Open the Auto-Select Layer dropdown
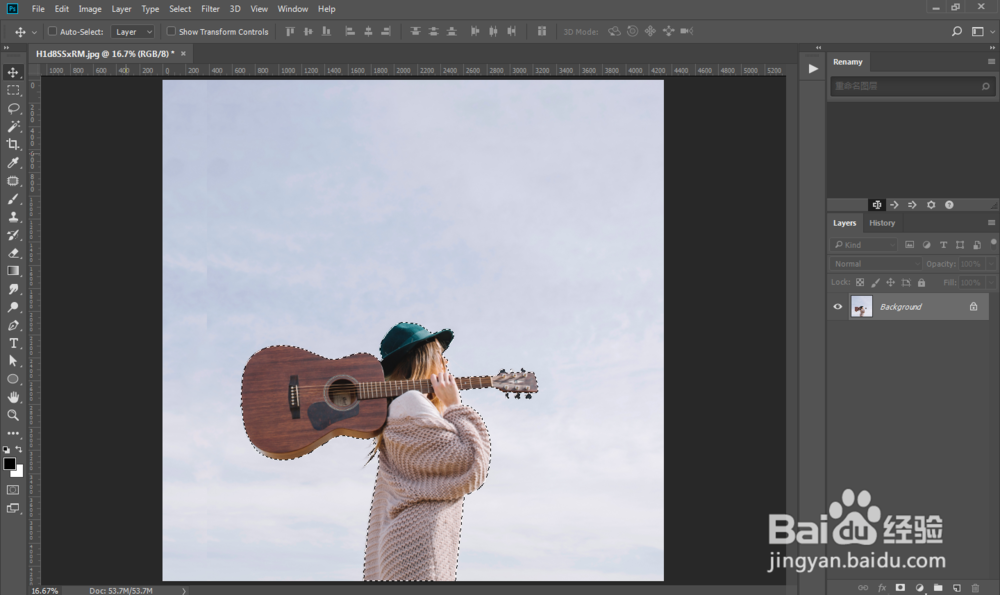Viewport: 1000px width, 595px height. coord(133,32)
